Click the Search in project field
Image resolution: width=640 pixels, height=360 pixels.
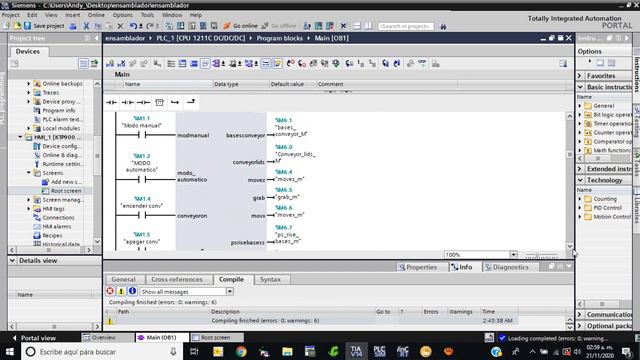click(x=405, y=26)
